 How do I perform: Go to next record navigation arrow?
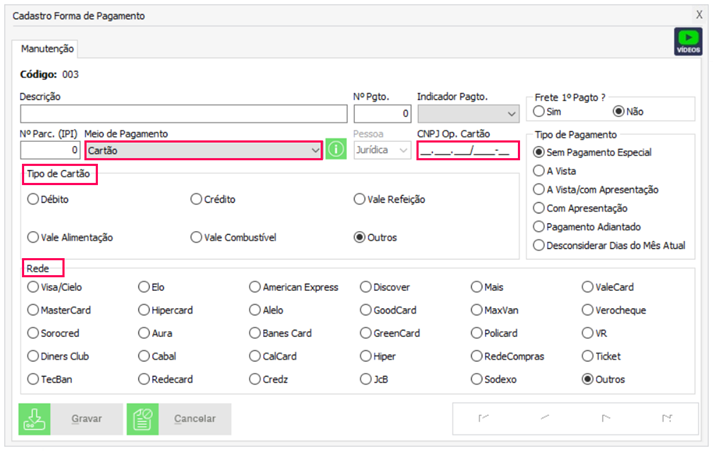point(605,418)
